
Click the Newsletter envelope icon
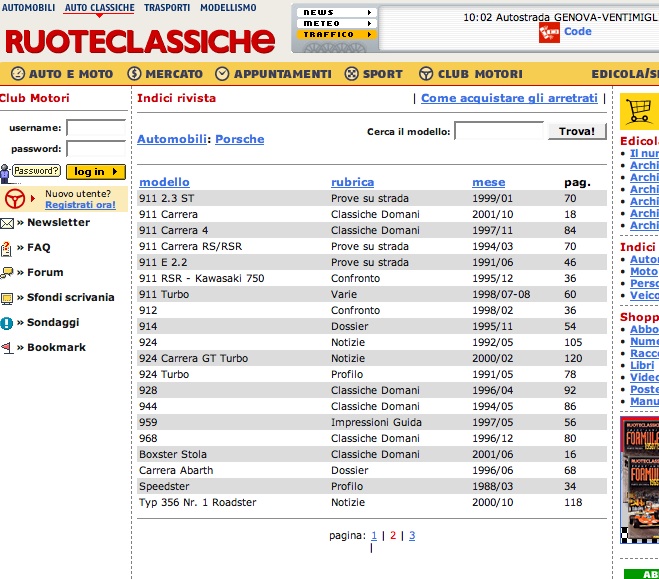[x=7, y=223]
